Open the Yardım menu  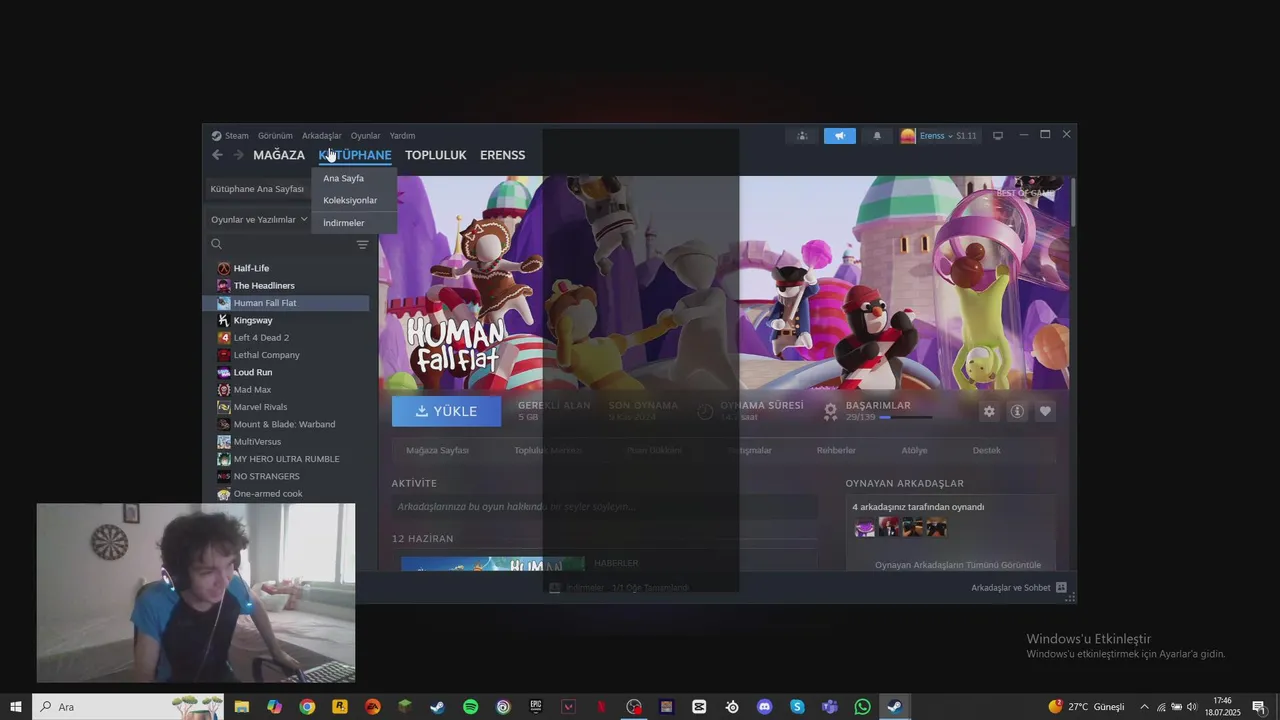point(402,136)
